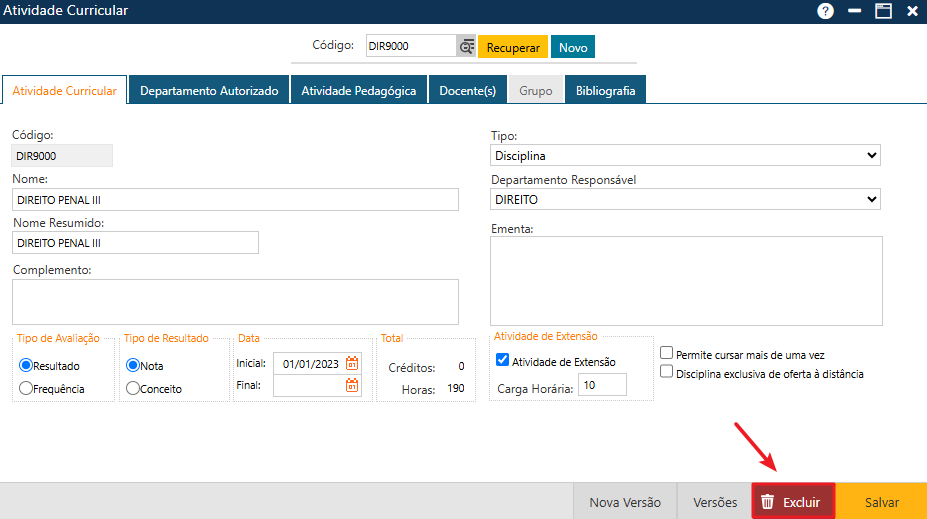Image resolution: width=927 pixels, height=519 pixels.
Task: Click the Recuperar button
Action: 513,47
